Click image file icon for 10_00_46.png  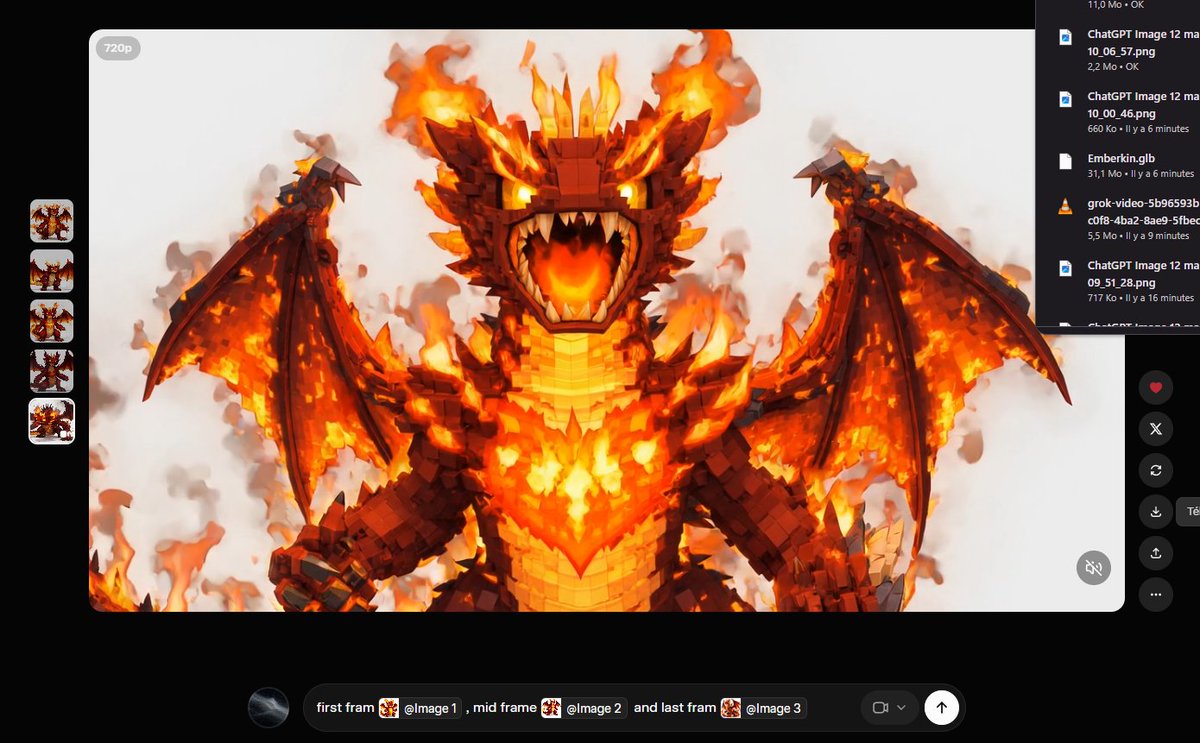(x=1065, y=100)
